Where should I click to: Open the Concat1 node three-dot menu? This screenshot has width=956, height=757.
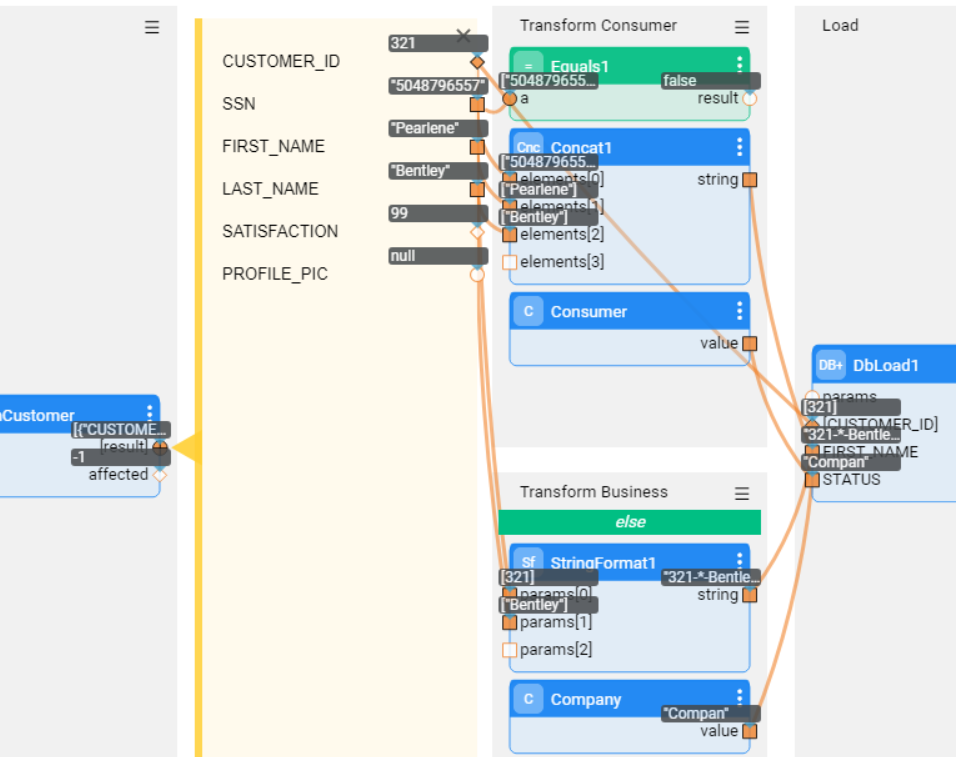coord(740,147)
